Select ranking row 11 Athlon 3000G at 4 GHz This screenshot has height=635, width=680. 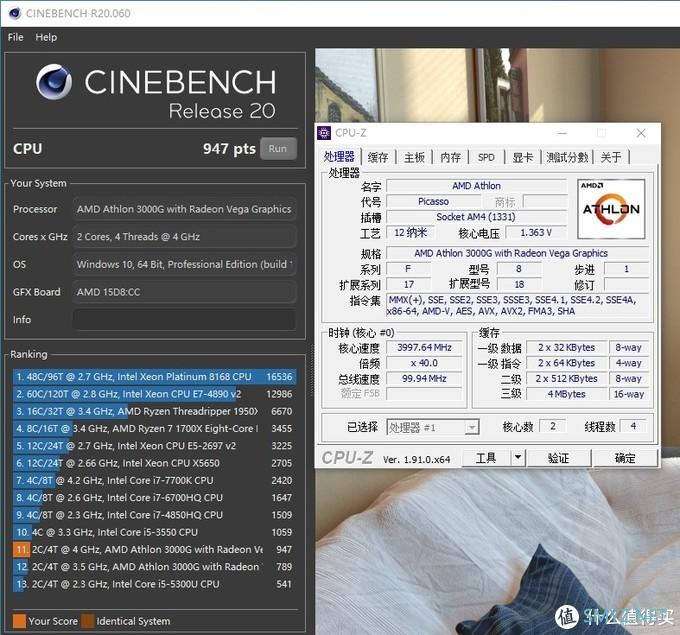click(x=154, y=550)
